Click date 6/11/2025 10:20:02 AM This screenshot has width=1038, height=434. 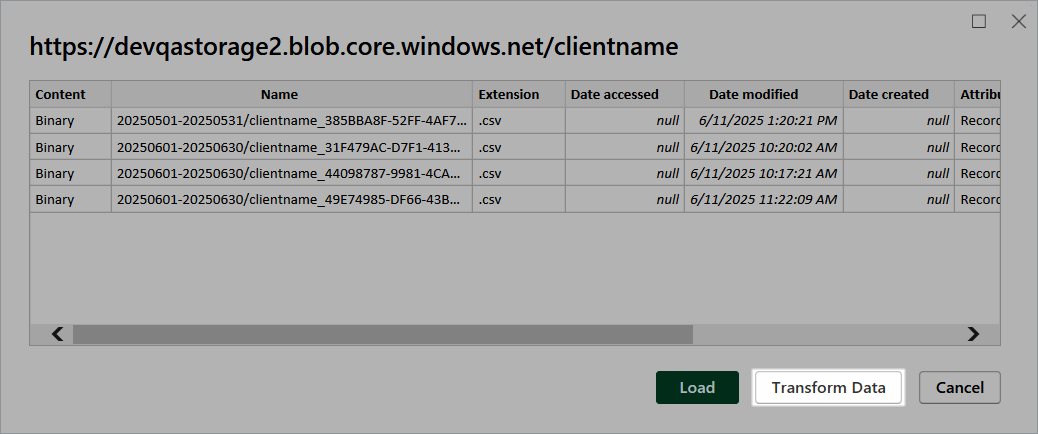click(764, 148)
